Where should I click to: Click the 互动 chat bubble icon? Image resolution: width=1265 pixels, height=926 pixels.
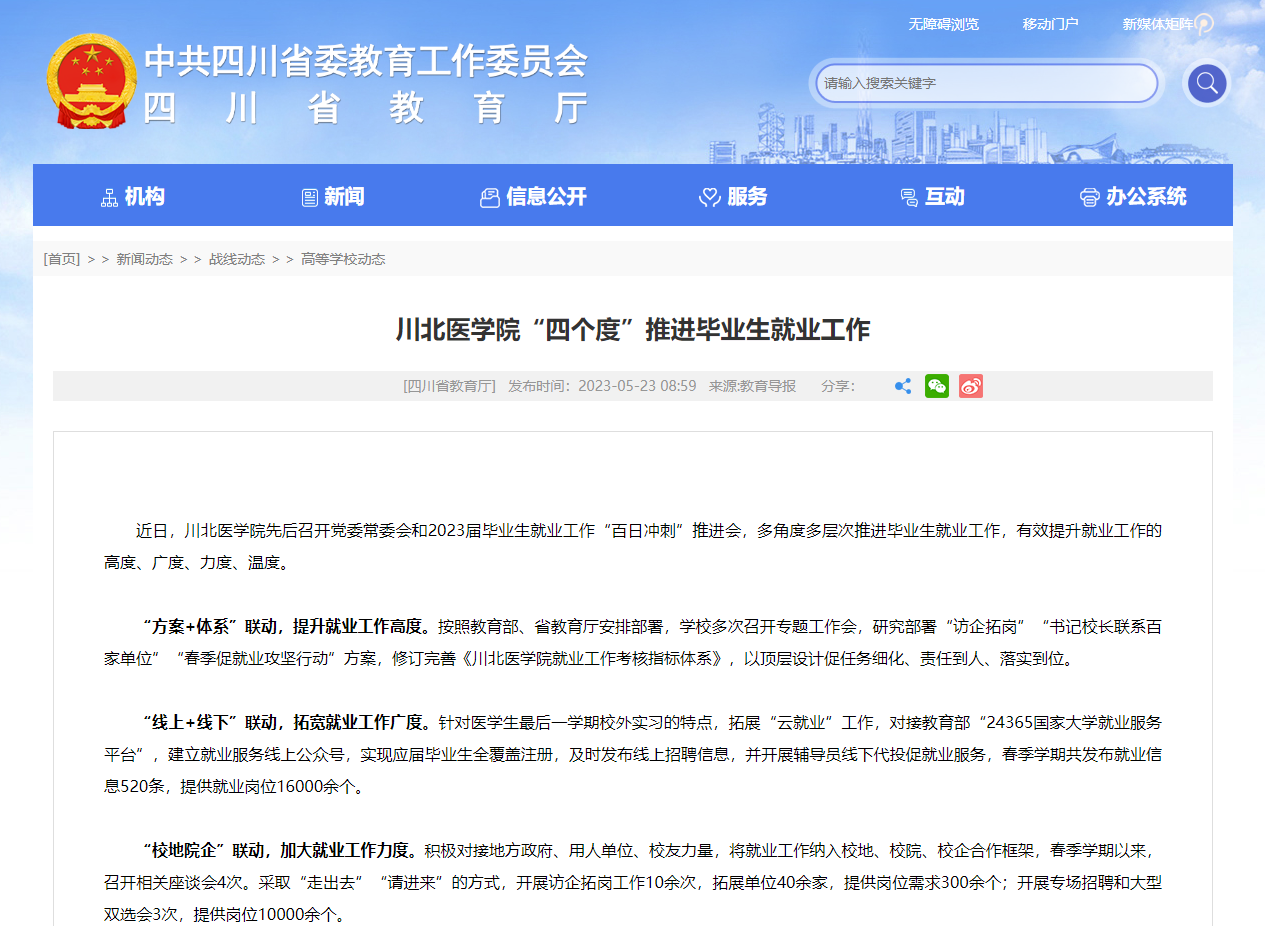pos(907,197)
